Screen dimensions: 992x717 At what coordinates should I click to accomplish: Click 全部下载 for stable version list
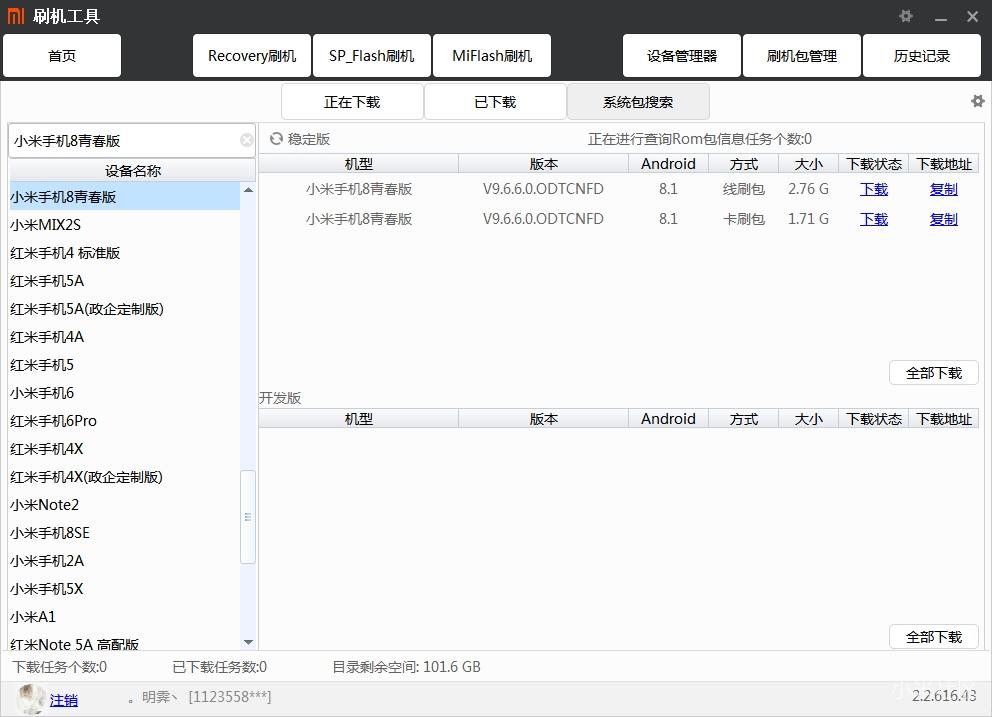click(934, 373)
